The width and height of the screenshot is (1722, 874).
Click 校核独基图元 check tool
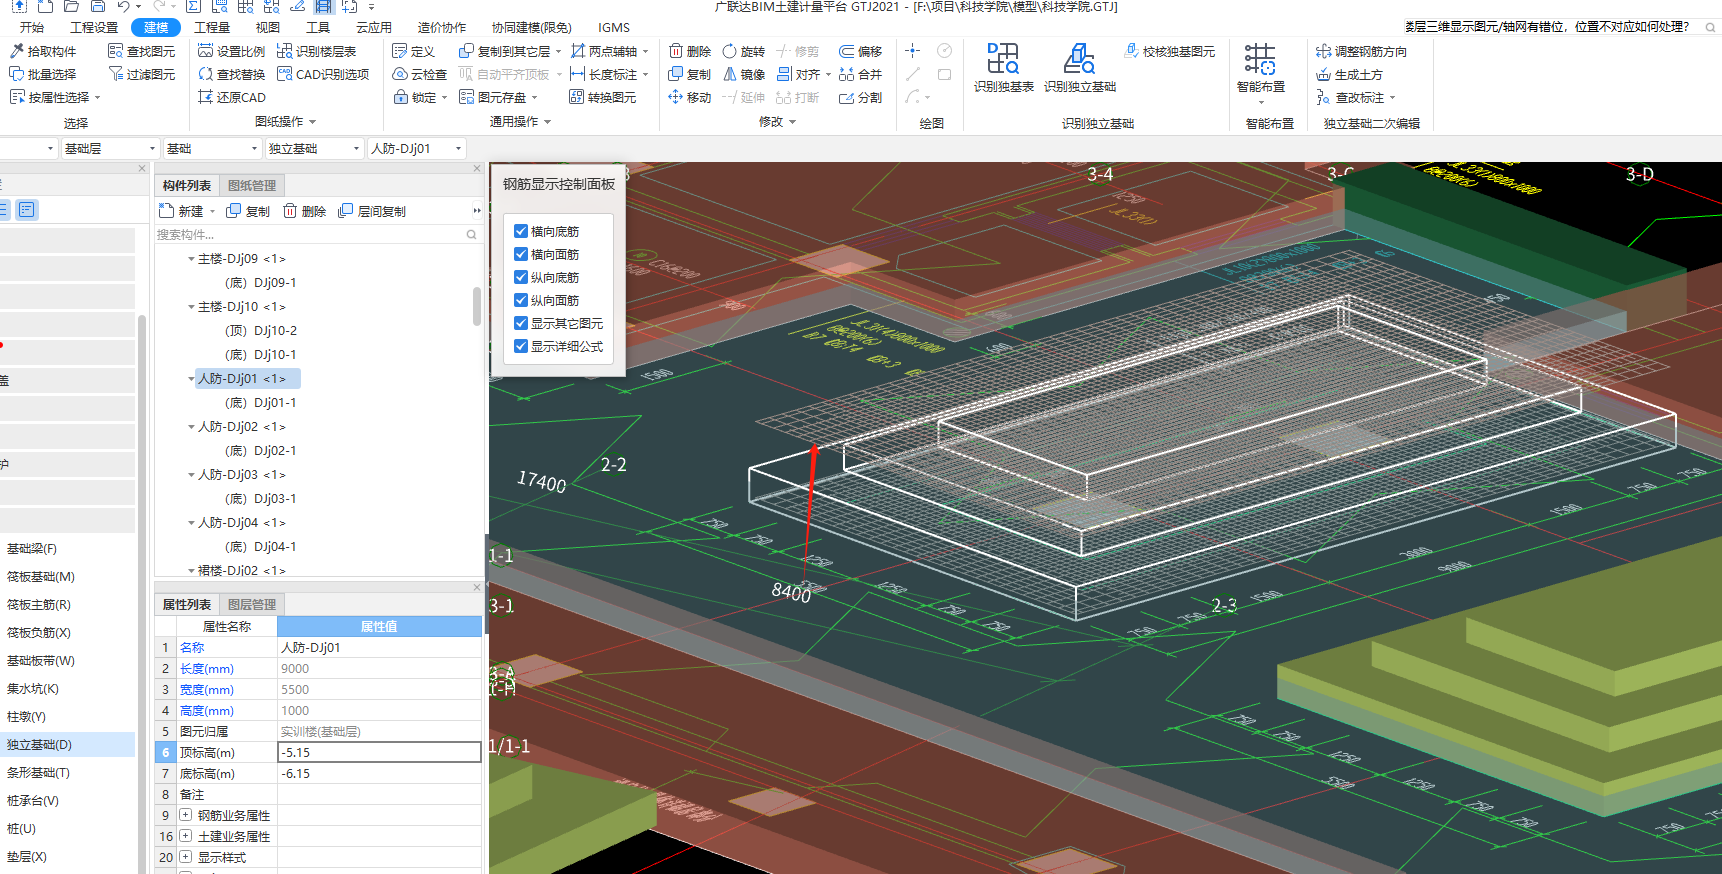coord(1169,51)
